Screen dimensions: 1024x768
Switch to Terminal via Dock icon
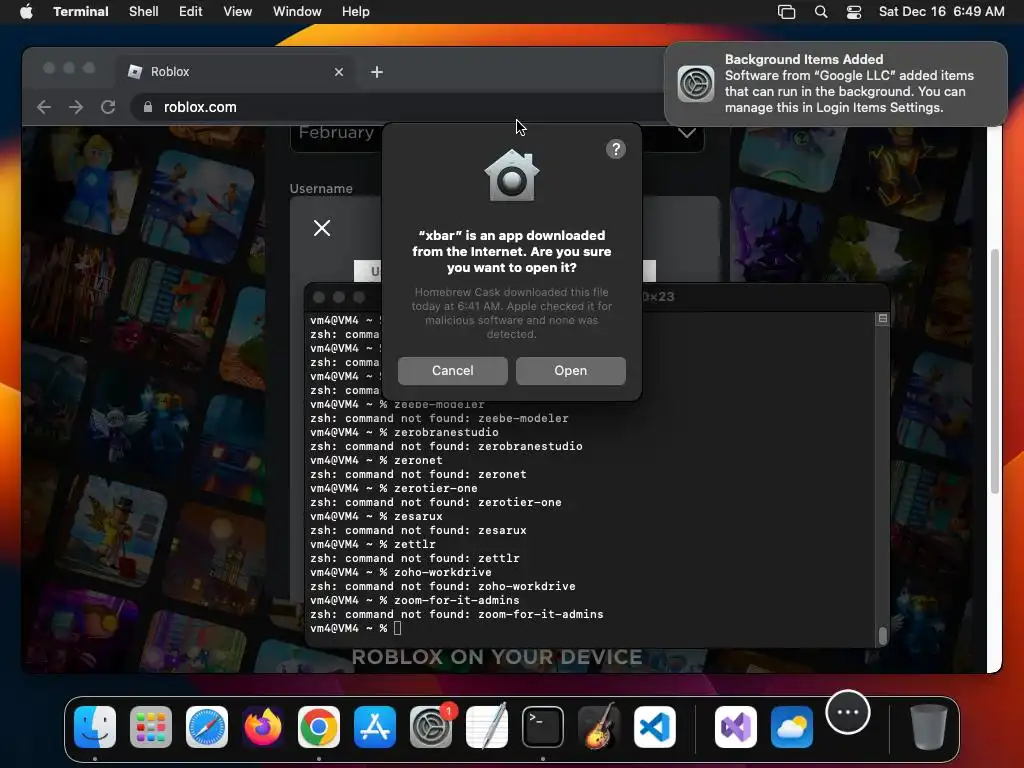[x=543, y=727]
